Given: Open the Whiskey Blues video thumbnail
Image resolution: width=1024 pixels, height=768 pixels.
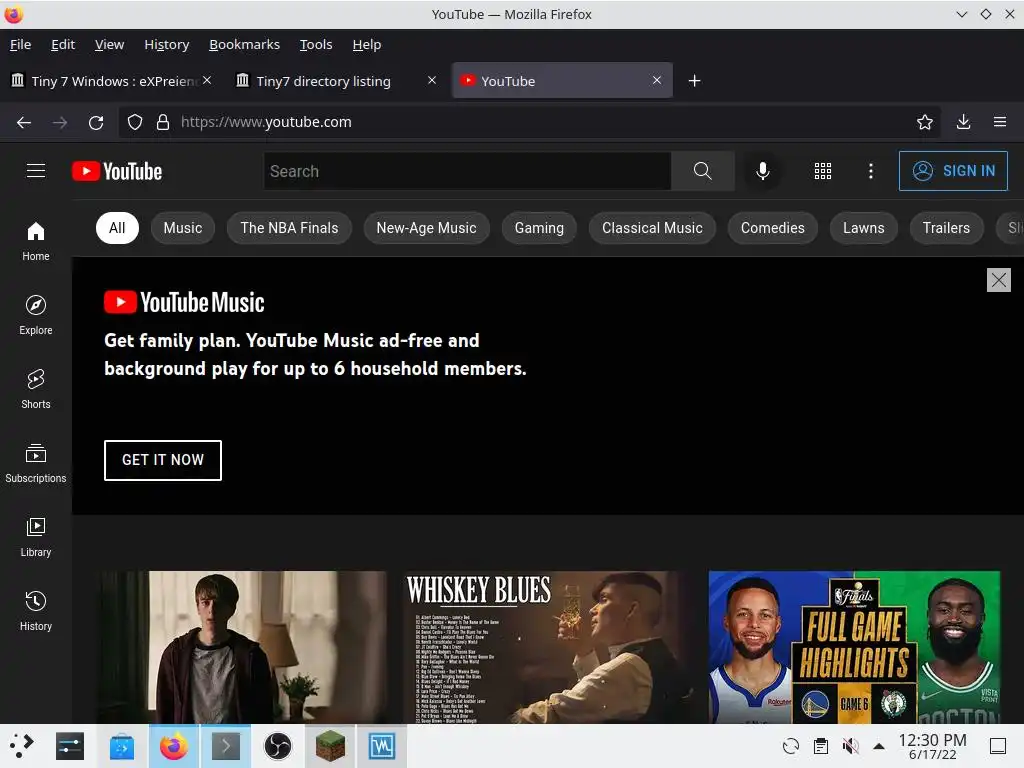Looking at the screenshot, I should (x=550, y=647).
